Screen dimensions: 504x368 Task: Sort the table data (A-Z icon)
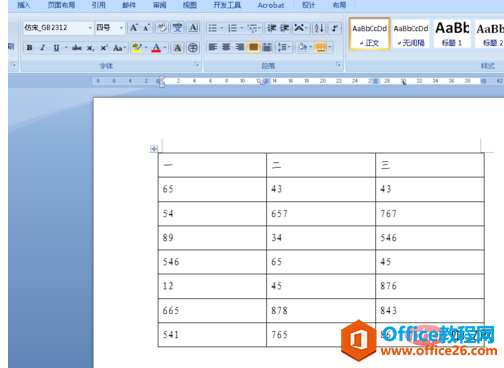pos(319,28)
